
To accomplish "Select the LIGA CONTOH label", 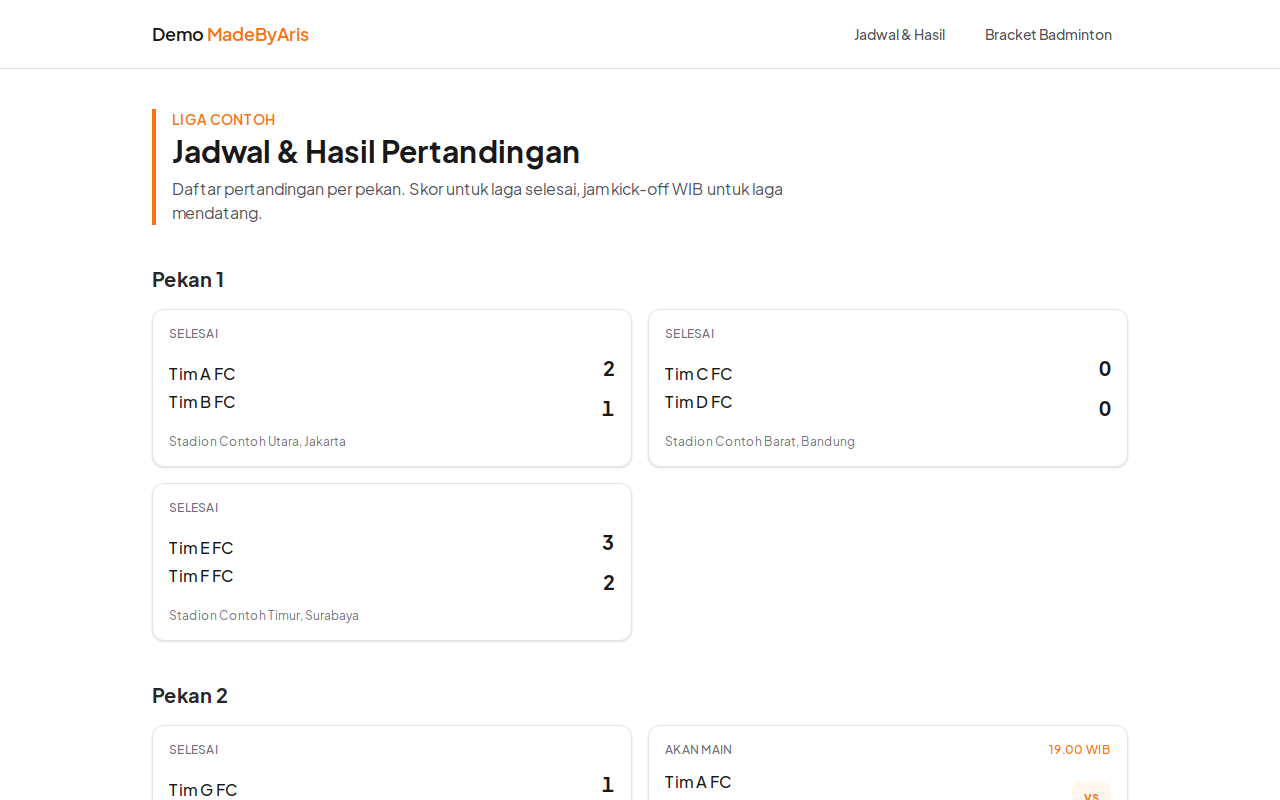I will [x=223, y=119].
